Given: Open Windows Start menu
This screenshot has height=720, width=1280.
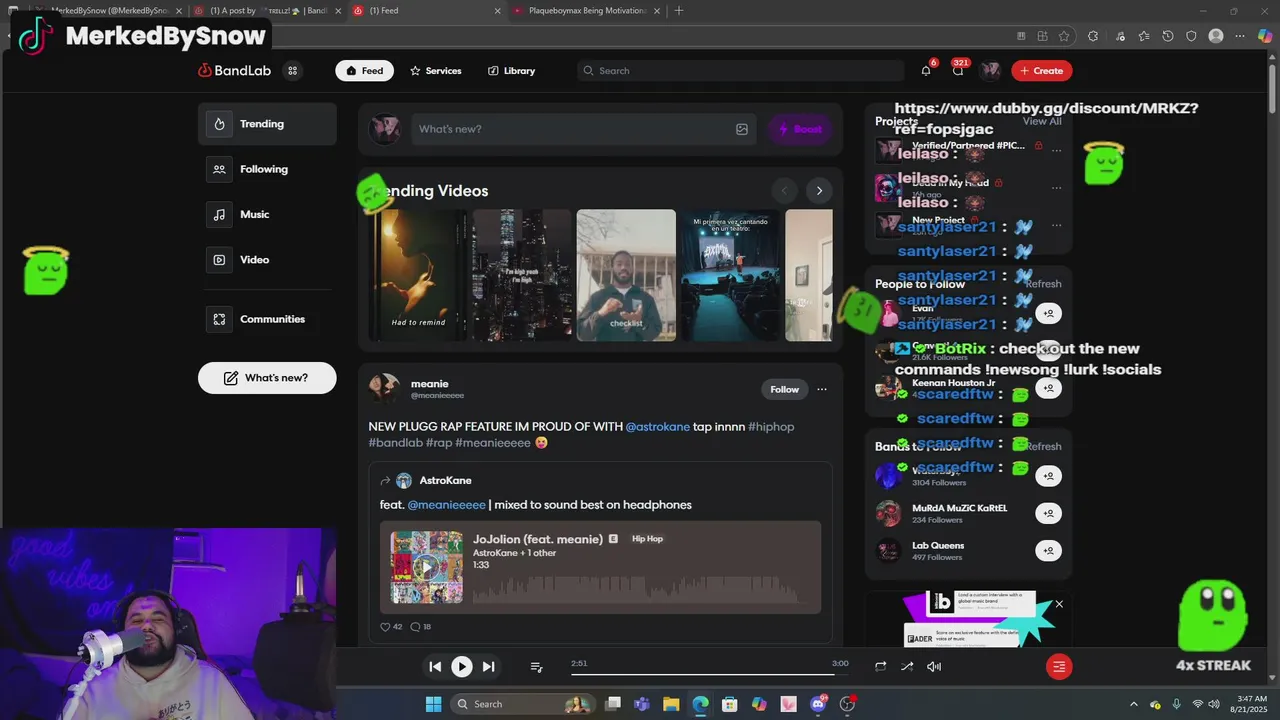Looking at the screenshot, I should click(434, 704).
